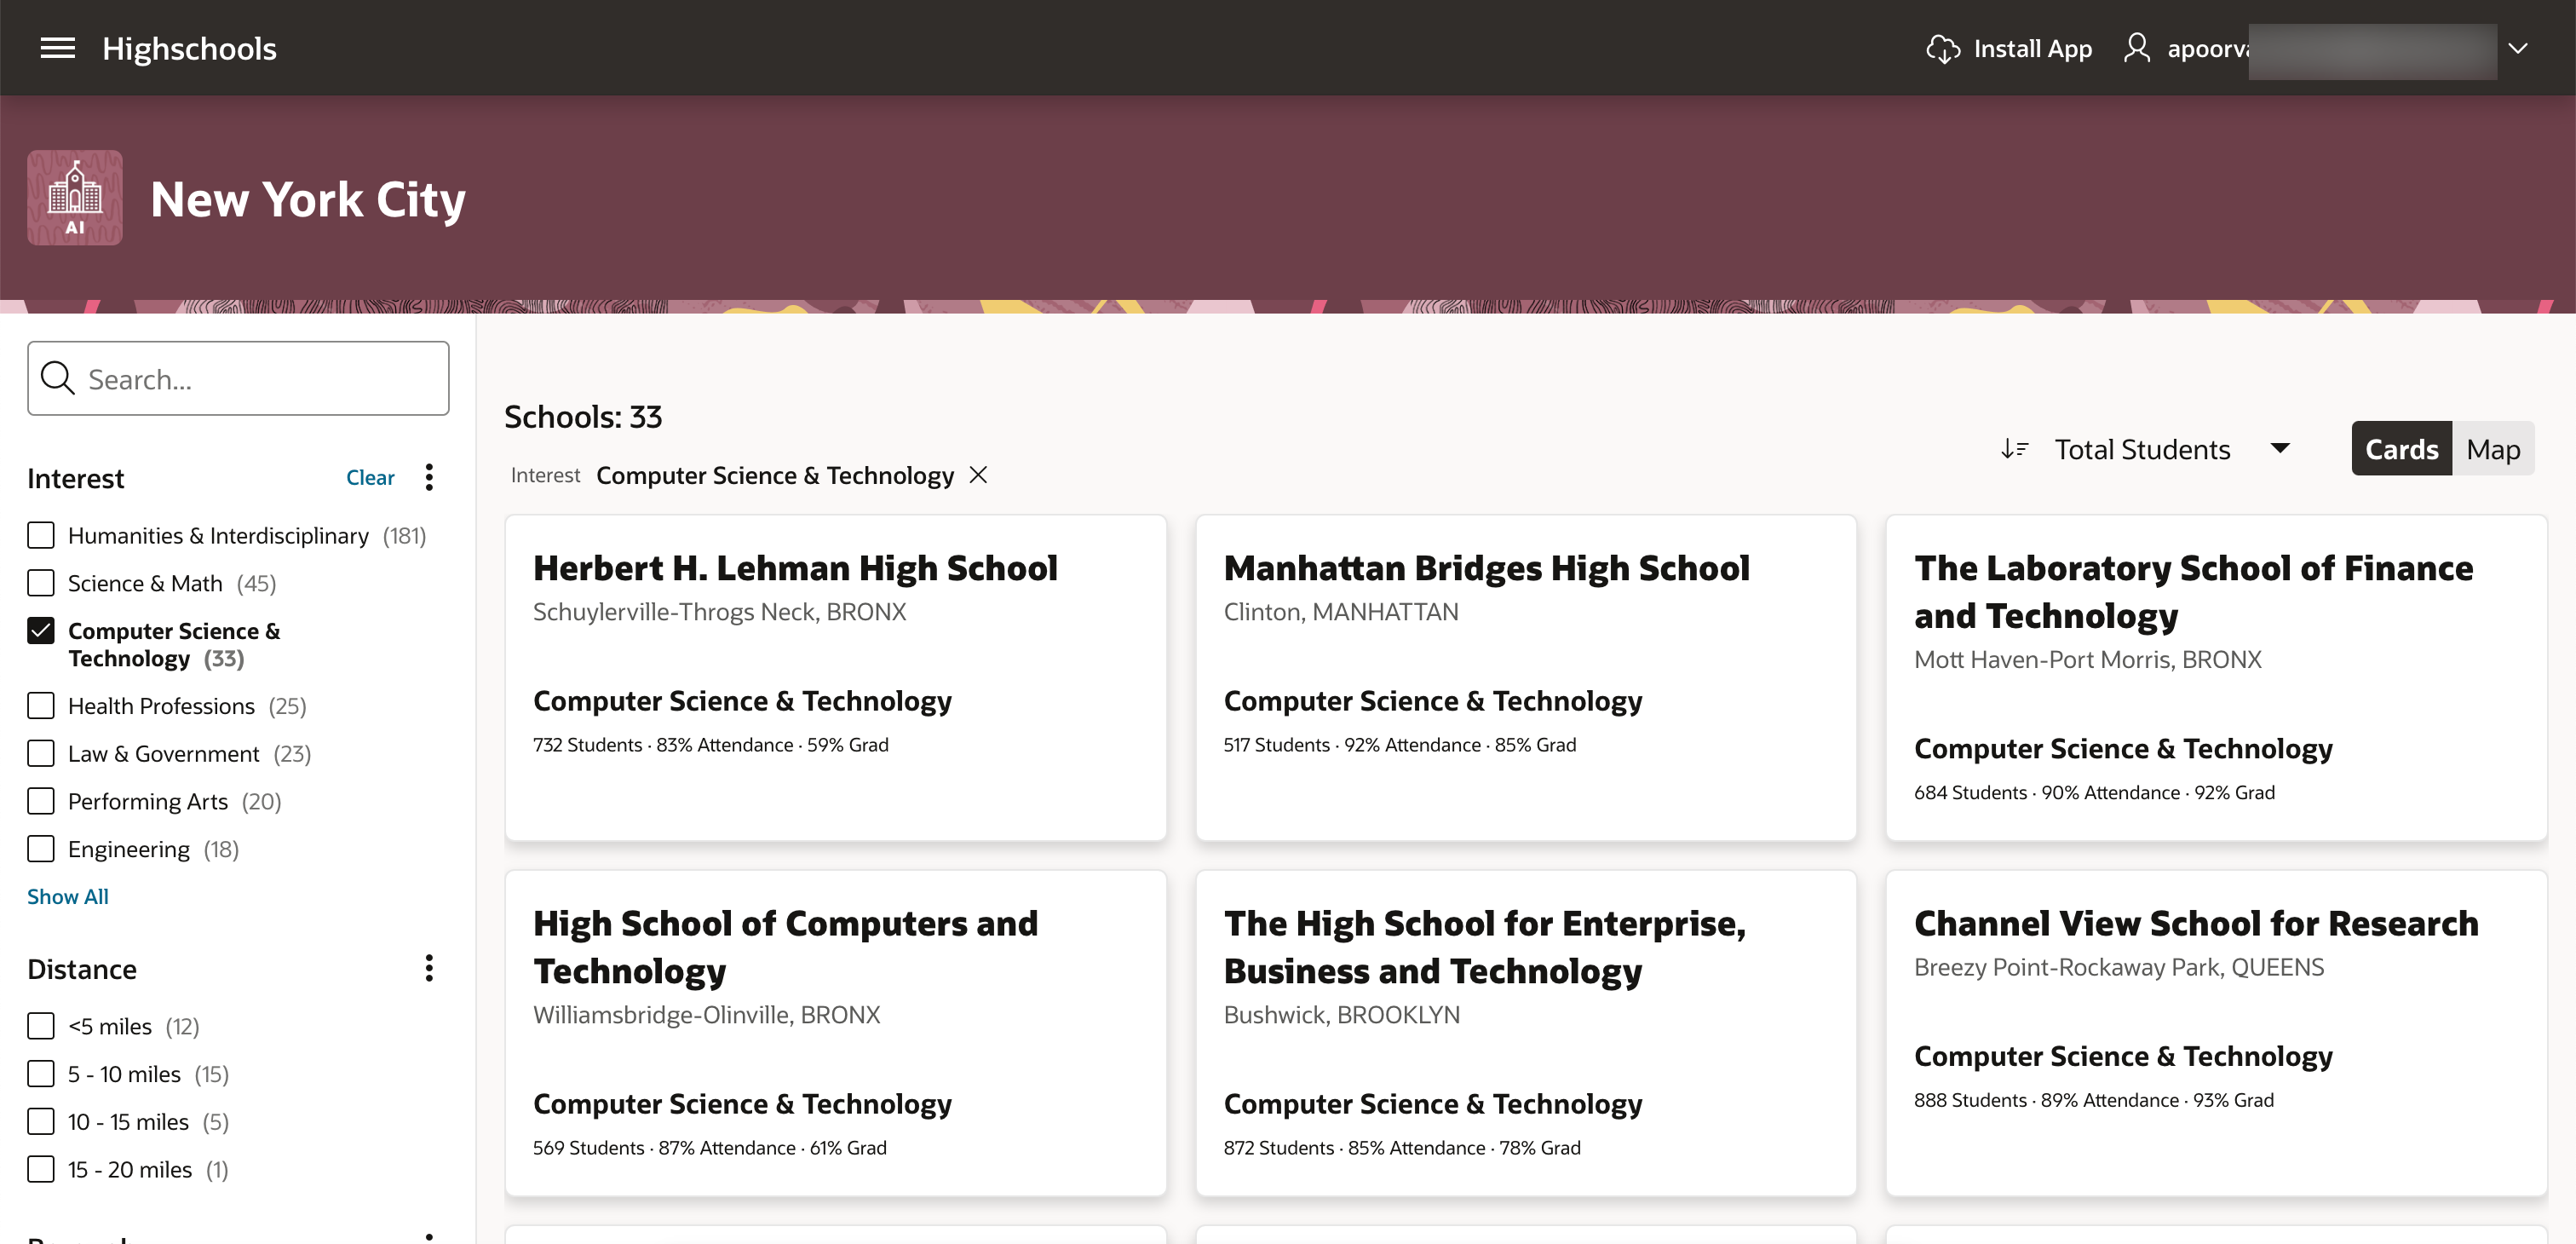This screenshot has height=1244, width=2576.
Task: Open the Distance filter options menu
Action: click(x=429, y=968)
